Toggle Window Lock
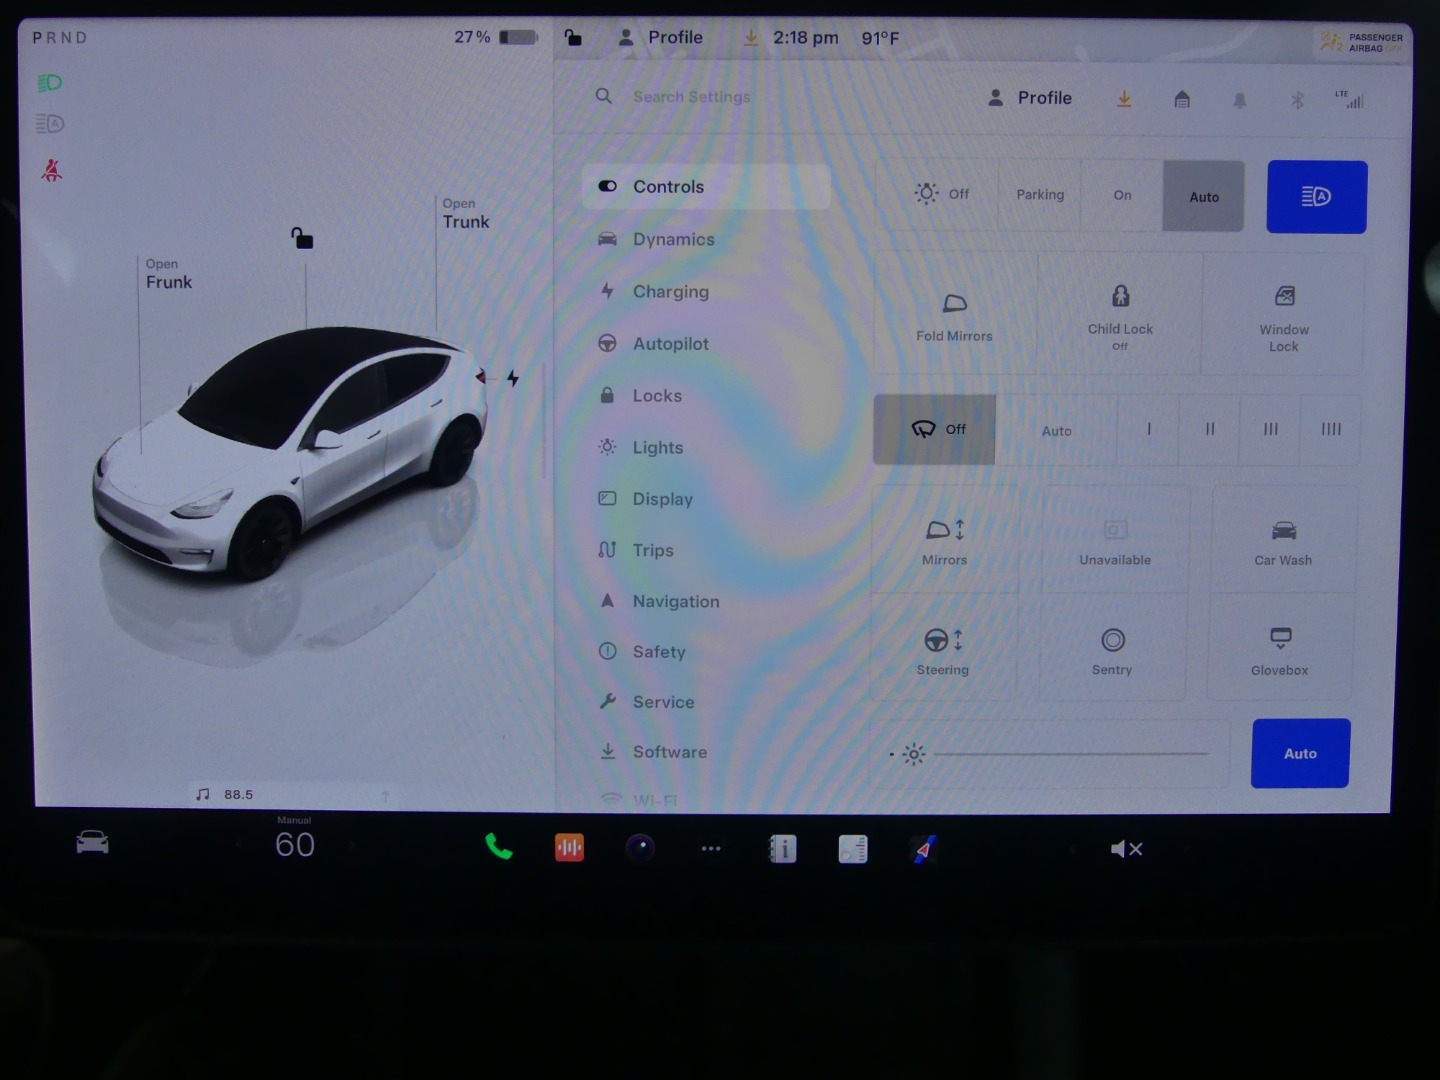 click(x=1284, y=315)
